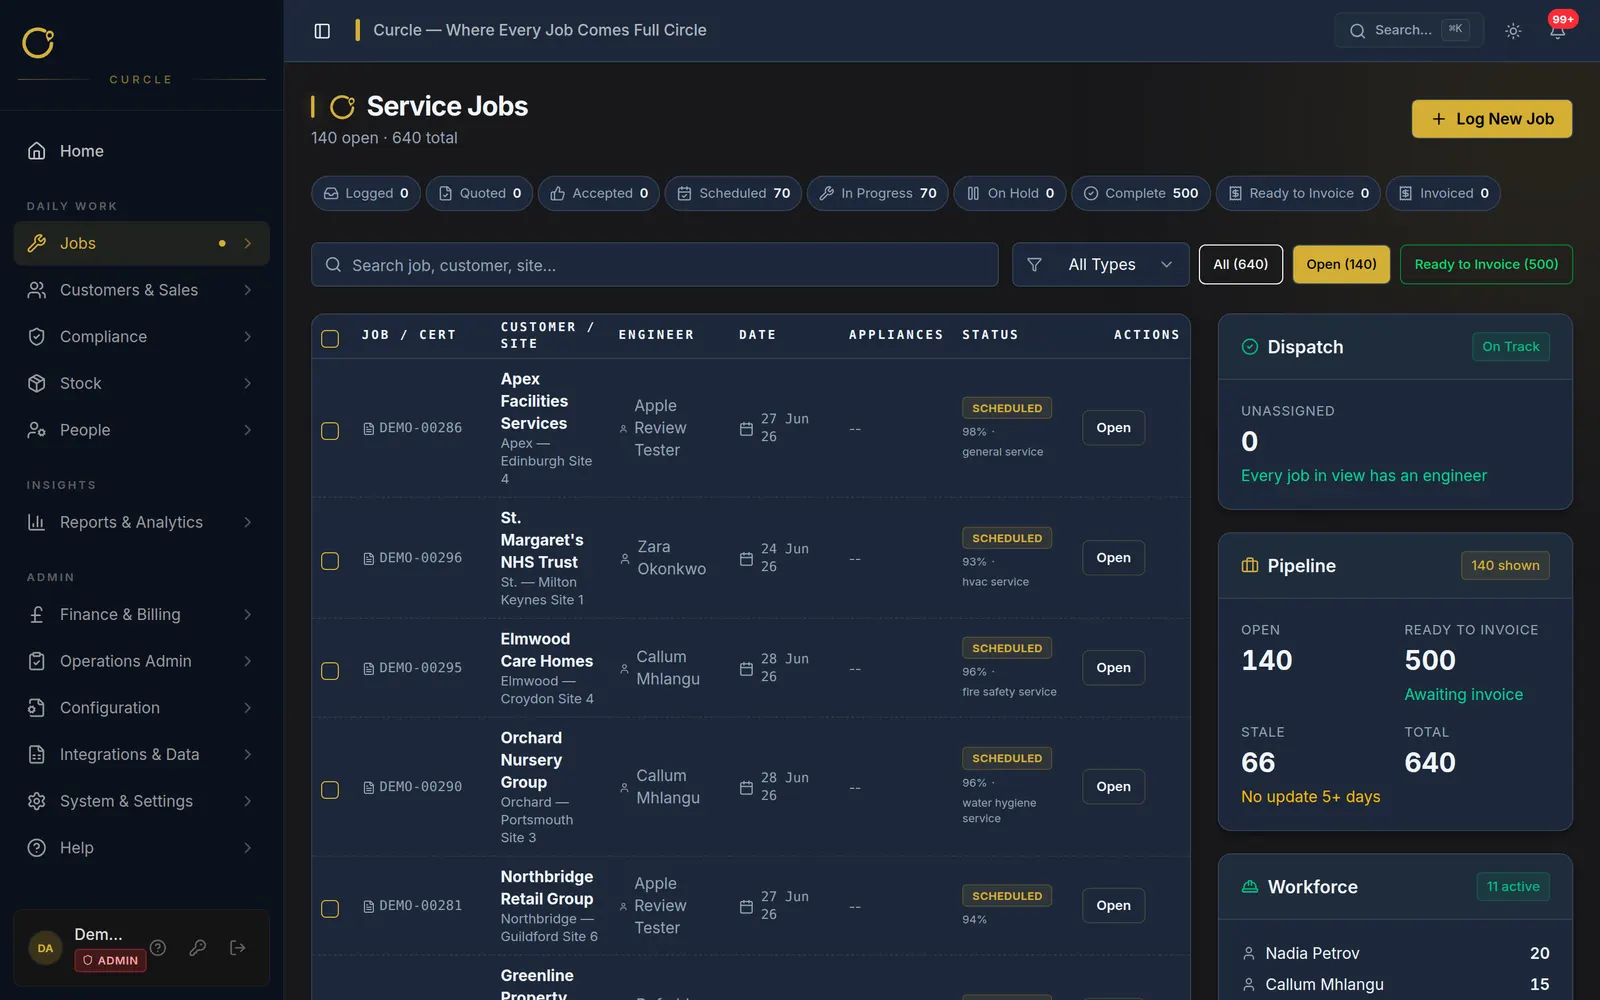
Task: Switch theme with the sun icon
Action: [1513, 31]
